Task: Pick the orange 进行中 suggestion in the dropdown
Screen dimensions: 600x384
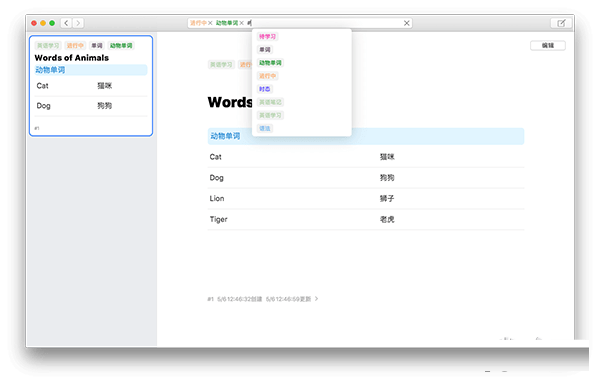Action: 267,76
